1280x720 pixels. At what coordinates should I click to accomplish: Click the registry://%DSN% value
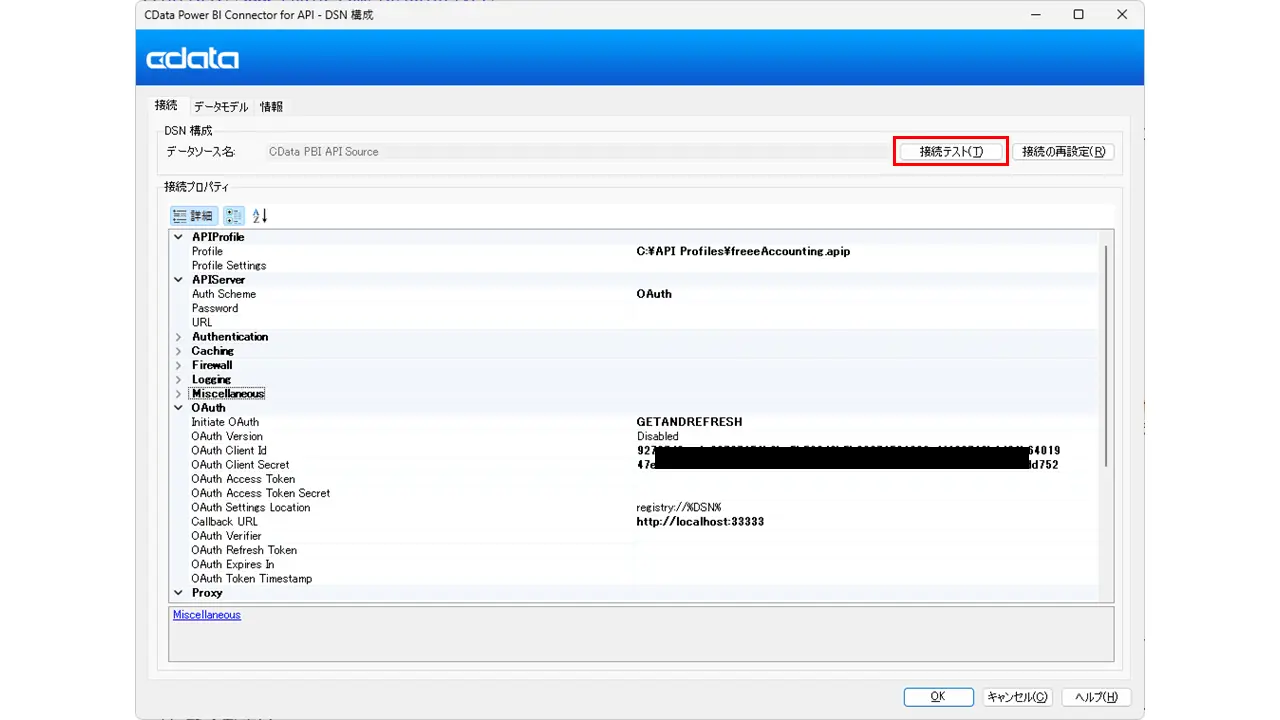(x=678, y=508)
